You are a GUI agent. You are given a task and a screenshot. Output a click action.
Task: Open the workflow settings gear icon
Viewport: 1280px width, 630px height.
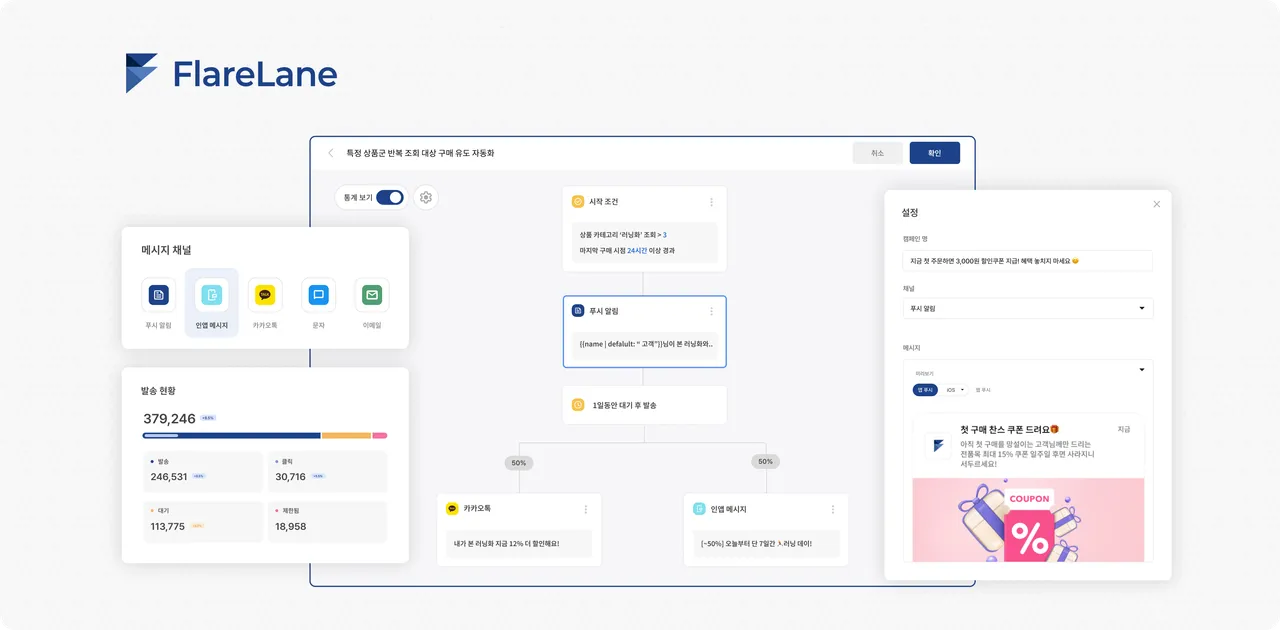click(x=426, y=198)
